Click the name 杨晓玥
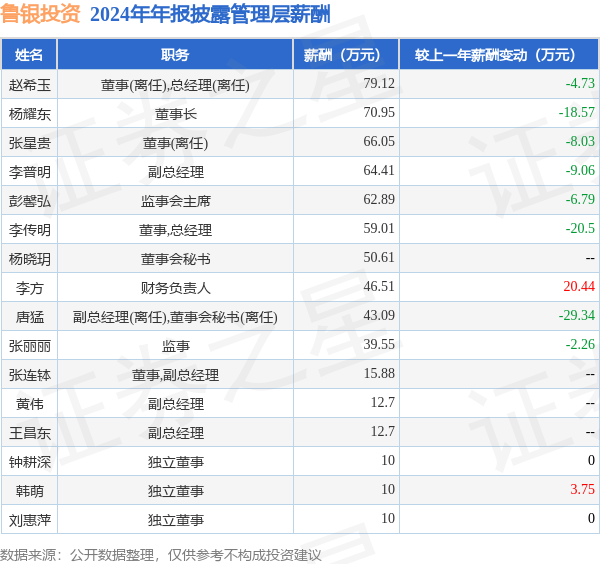600x564 pixels. [x=29, y=259]
